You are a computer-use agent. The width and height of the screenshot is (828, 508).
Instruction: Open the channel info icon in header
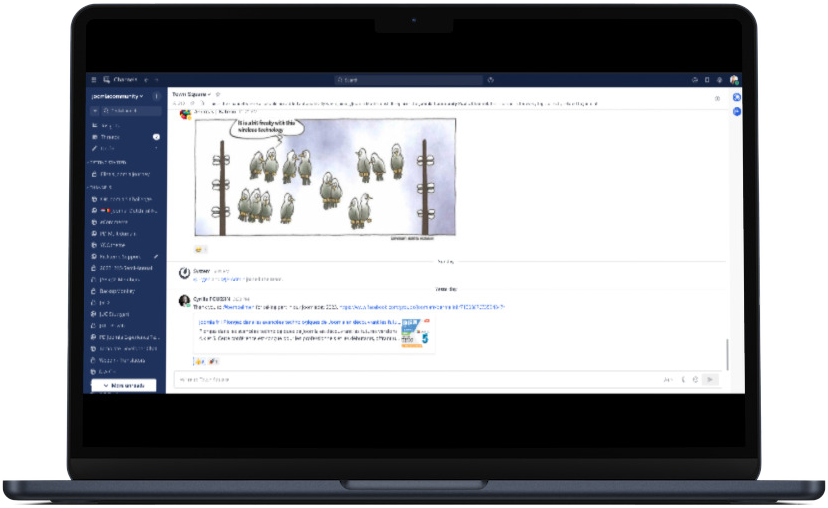(716, 98)
